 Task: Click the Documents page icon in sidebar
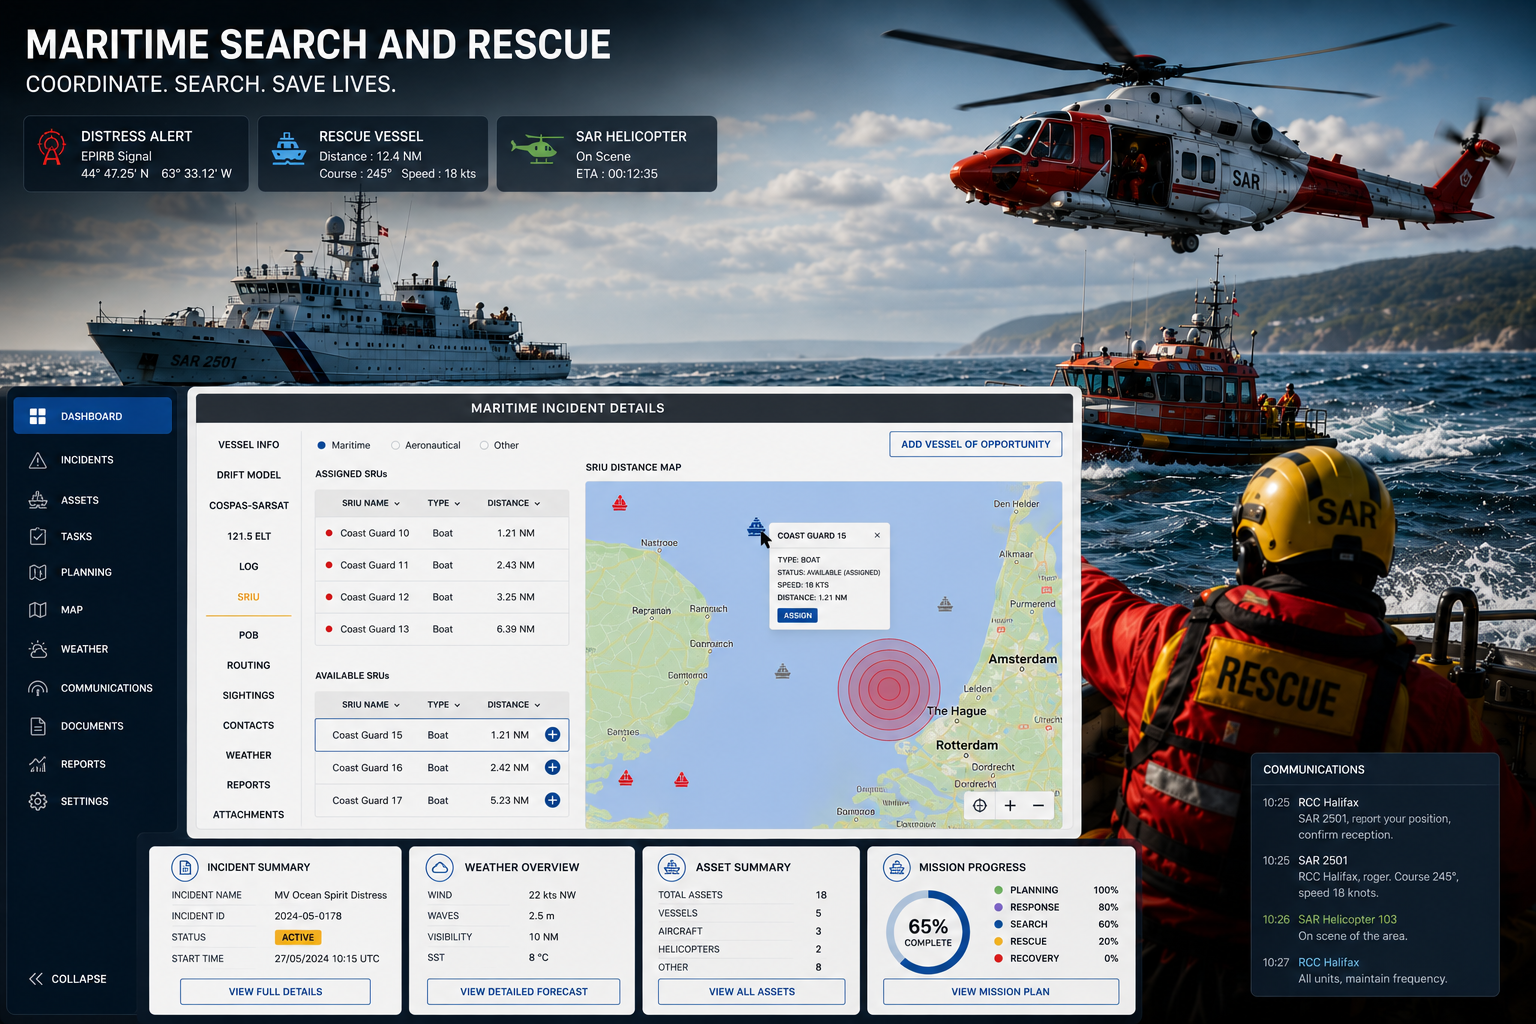tap(38, 726)
